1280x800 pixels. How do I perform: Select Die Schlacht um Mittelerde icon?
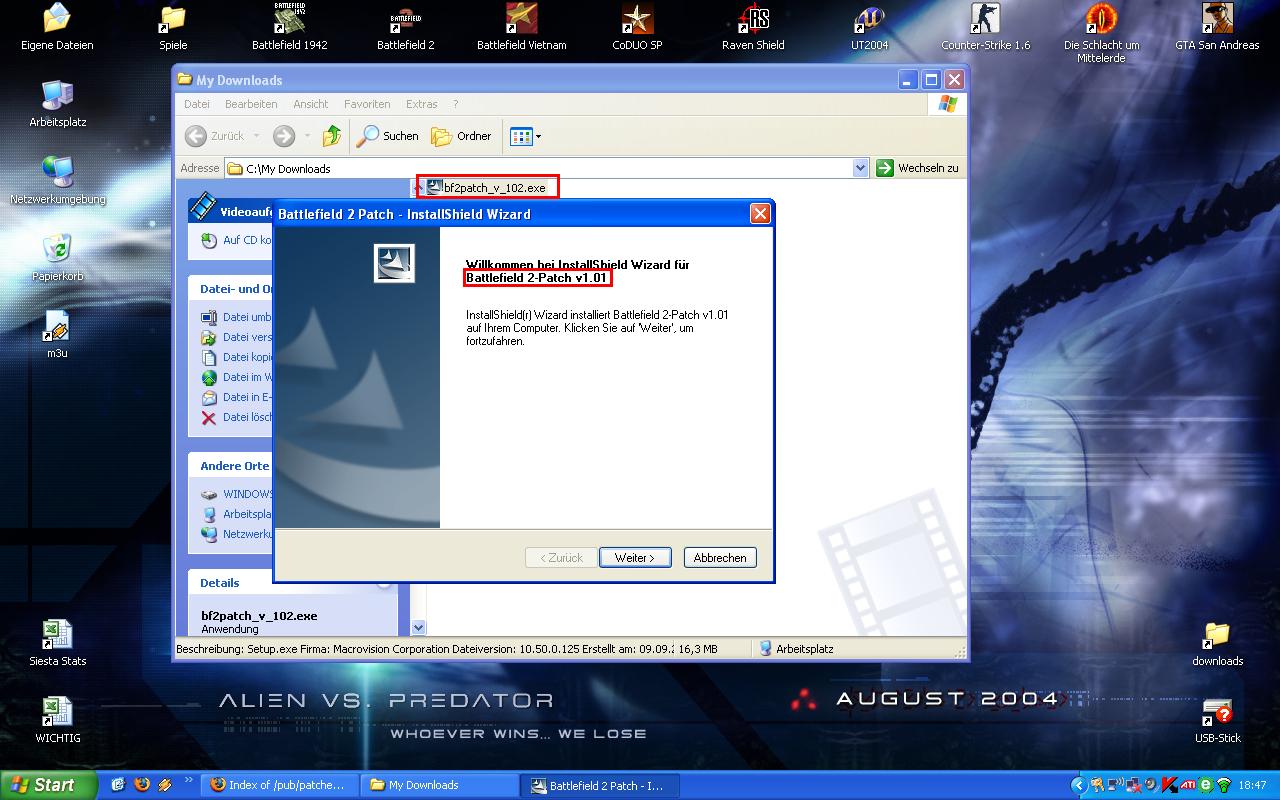(1101, 33)
